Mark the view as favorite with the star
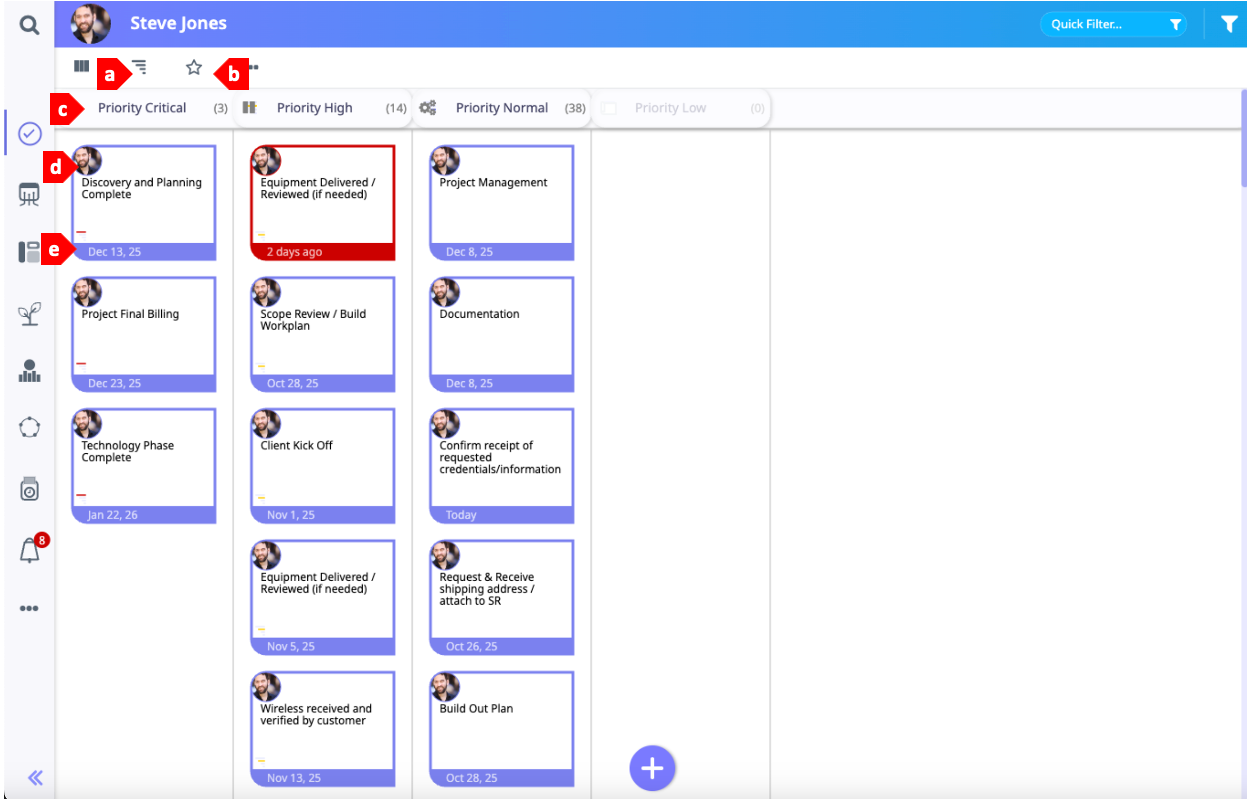1248x800 pixels. [194, 67]
